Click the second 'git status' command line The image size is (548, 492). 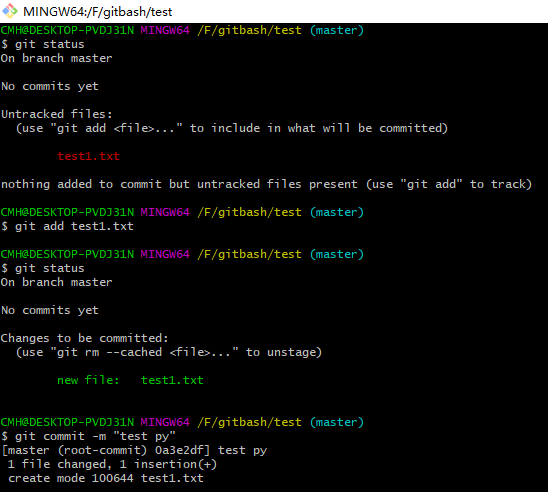click(x=43, y=268)
